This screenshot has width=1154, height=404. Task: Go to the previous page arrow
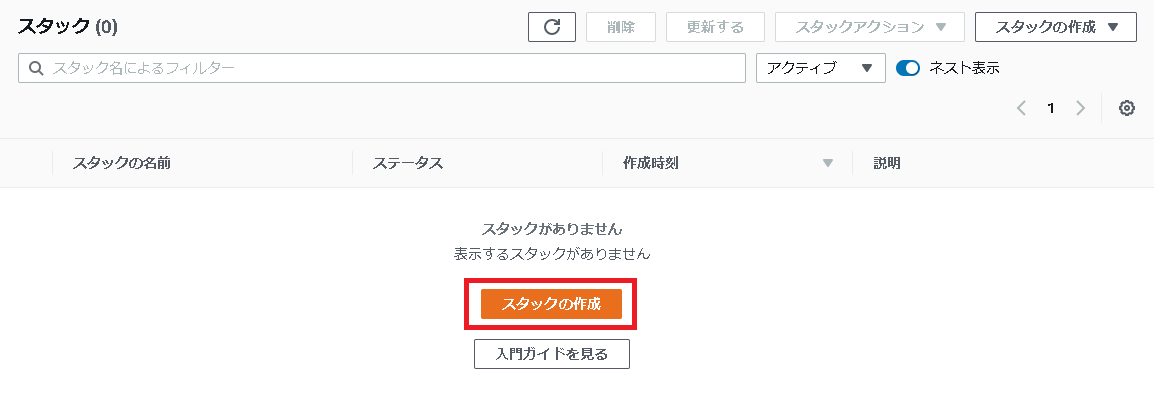click(x=1022, y=108)
